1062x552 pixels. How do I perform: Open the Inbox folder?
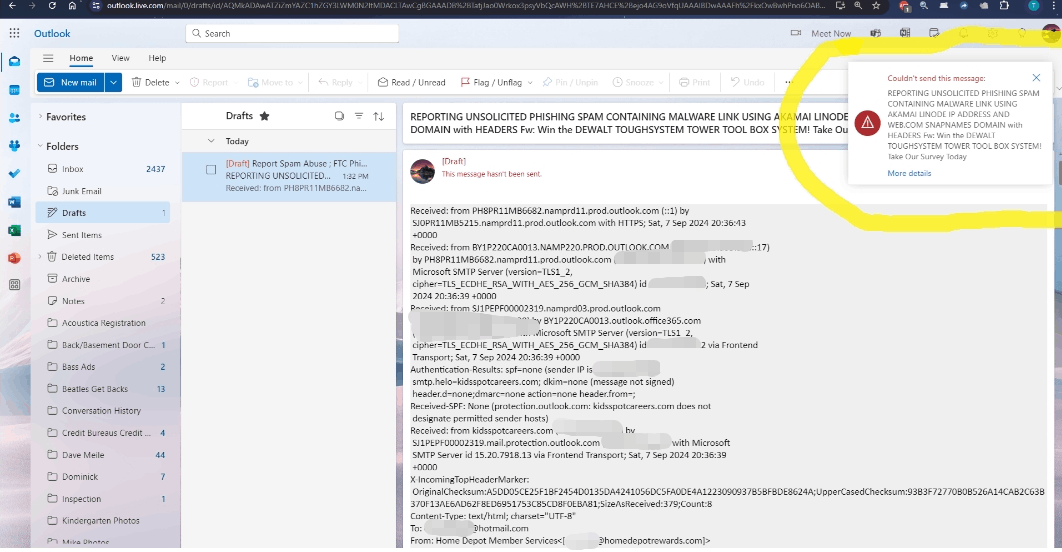point(102,169)
